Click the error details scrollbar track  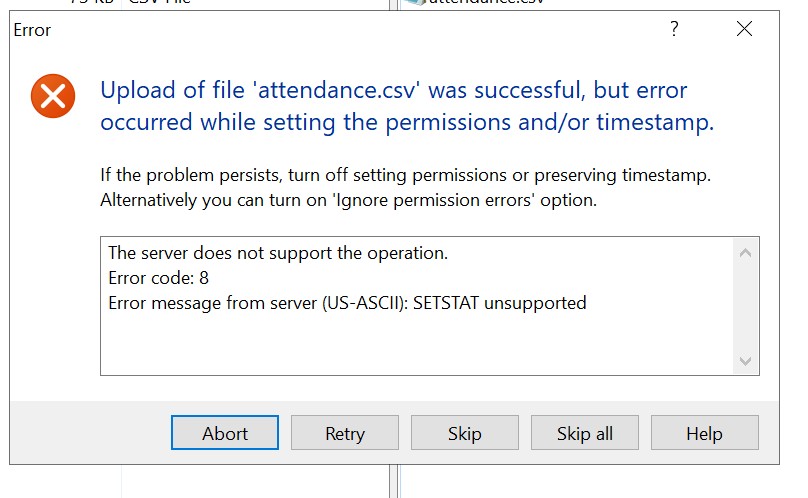745,306
